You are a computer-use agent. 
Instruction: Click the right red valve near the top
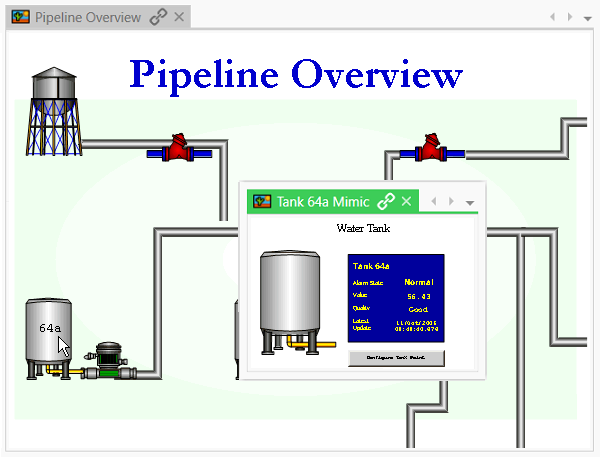click(x=431, y=149)
